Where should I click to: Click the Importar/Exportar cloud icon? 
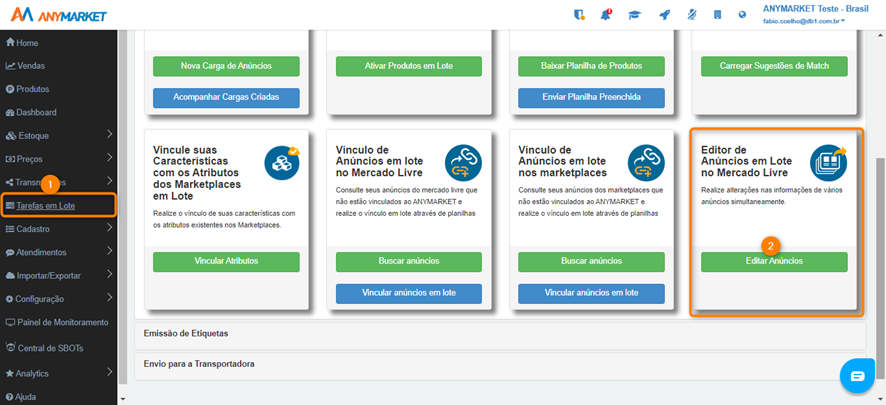click(x=10, y=276)
